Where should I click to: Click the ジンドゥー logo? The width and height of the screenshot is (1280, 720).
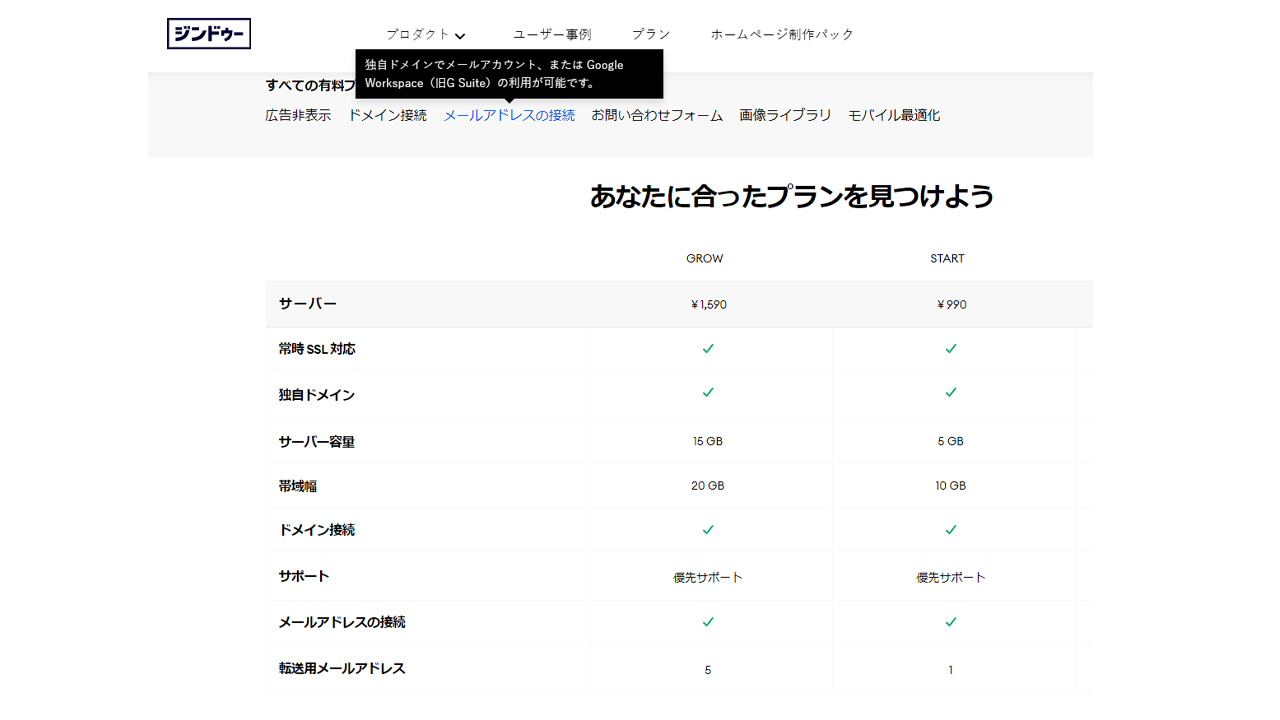coord(208,34)
